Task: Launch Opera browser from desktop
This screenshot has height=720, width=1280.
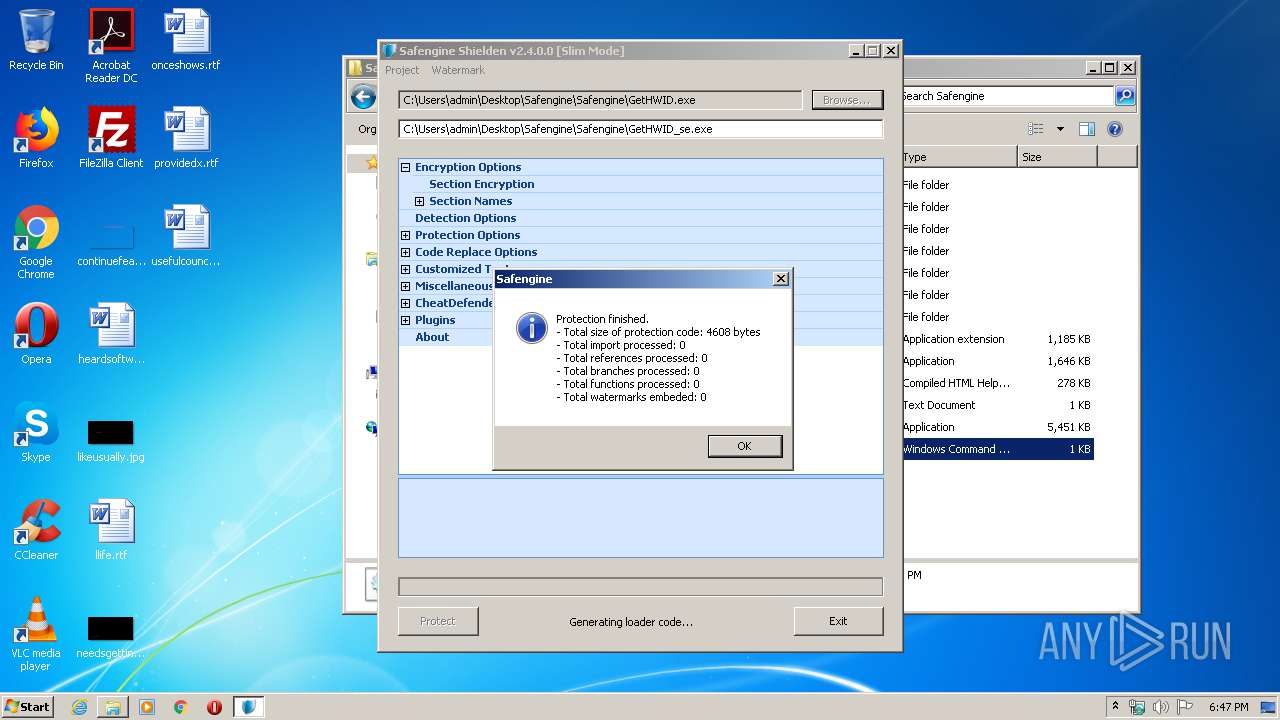Action: click(x=36, y=334)
